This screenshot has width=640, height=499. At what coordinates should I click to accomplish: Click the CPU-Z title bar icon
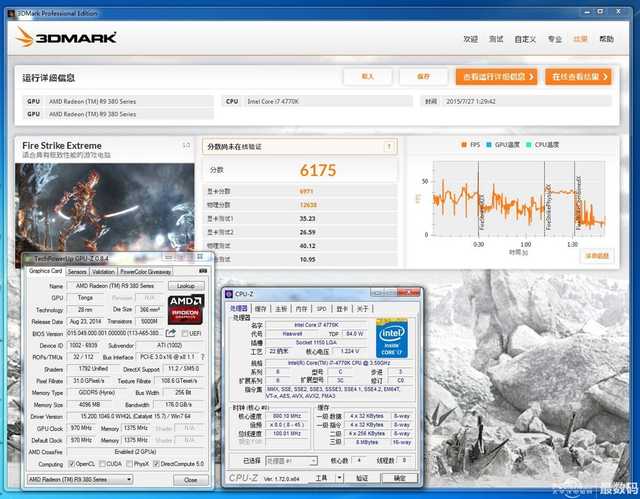point(229,294)
